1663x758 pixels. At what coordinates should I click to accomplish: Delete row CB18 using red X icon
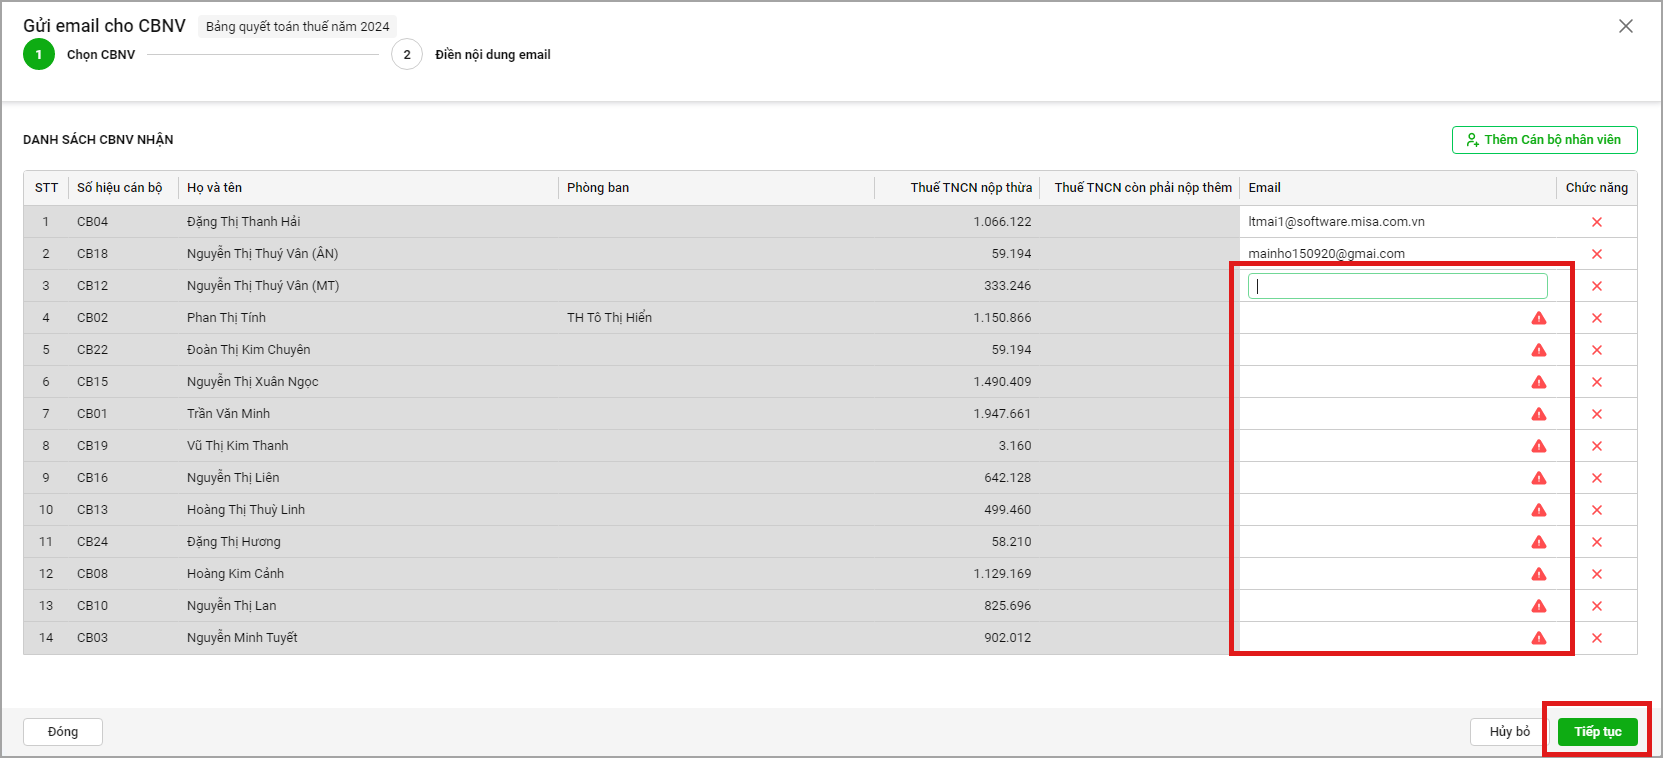click(1596, 254)
